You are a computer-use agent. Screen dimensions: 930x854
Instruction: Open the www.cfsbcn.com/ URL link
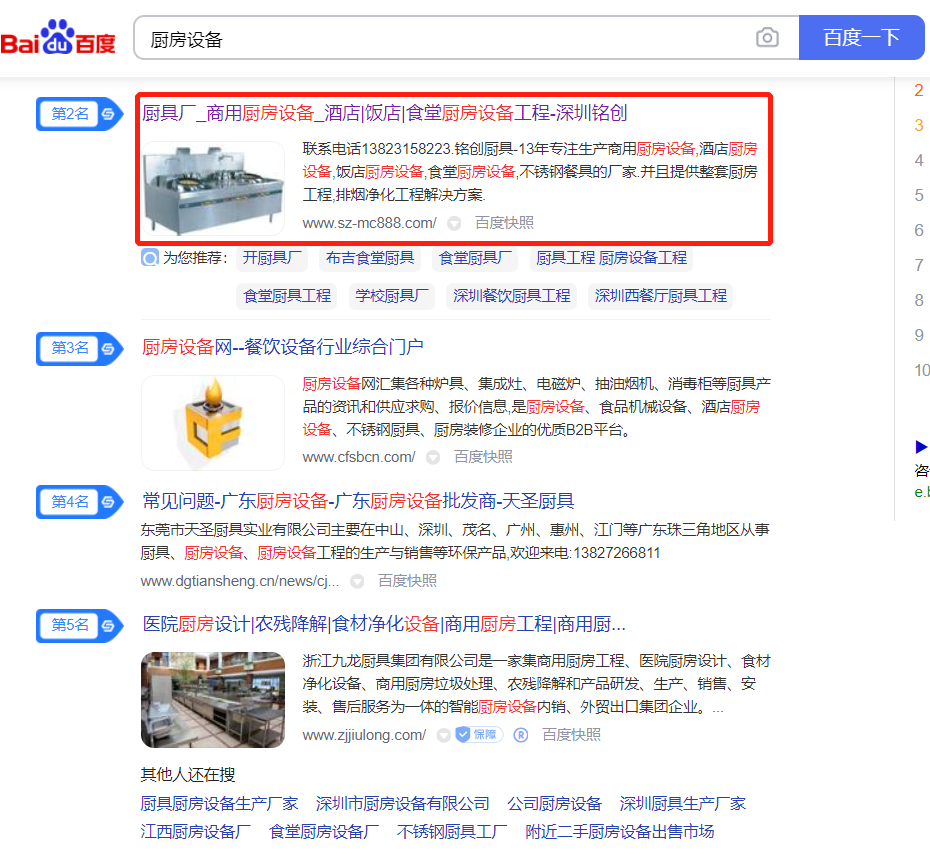coord(359,457)
